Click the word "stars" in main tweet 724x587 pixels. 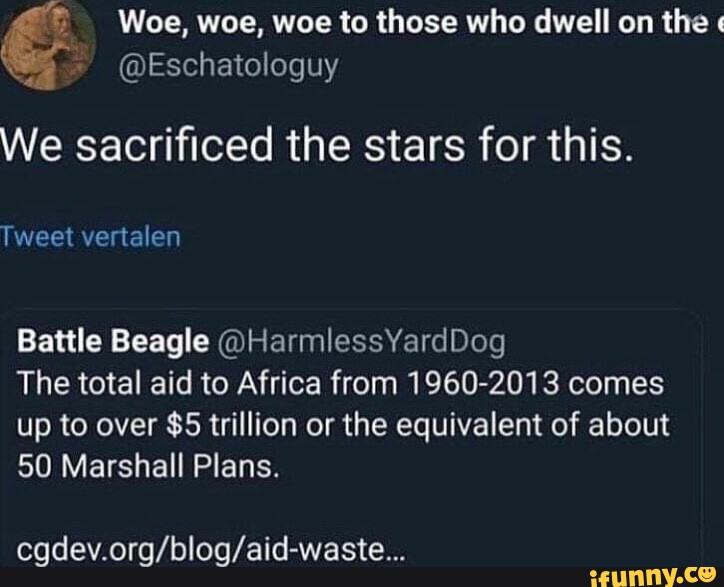(414, 145)
